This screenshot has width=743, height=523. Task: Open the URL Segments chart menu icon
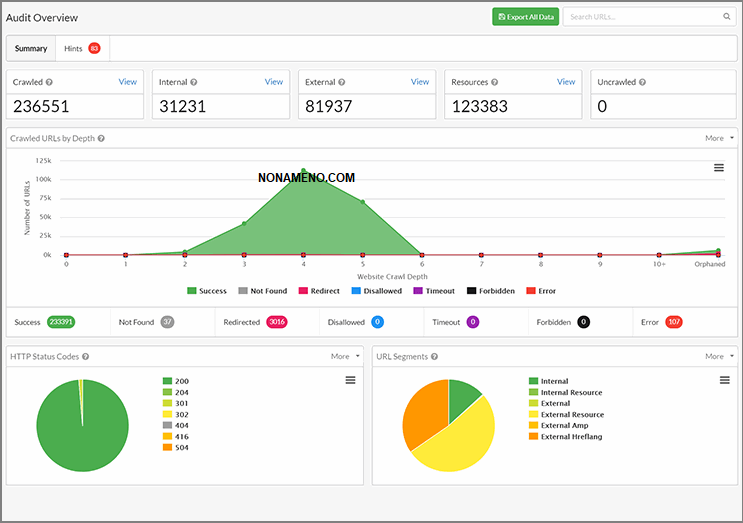pos(725,380)
